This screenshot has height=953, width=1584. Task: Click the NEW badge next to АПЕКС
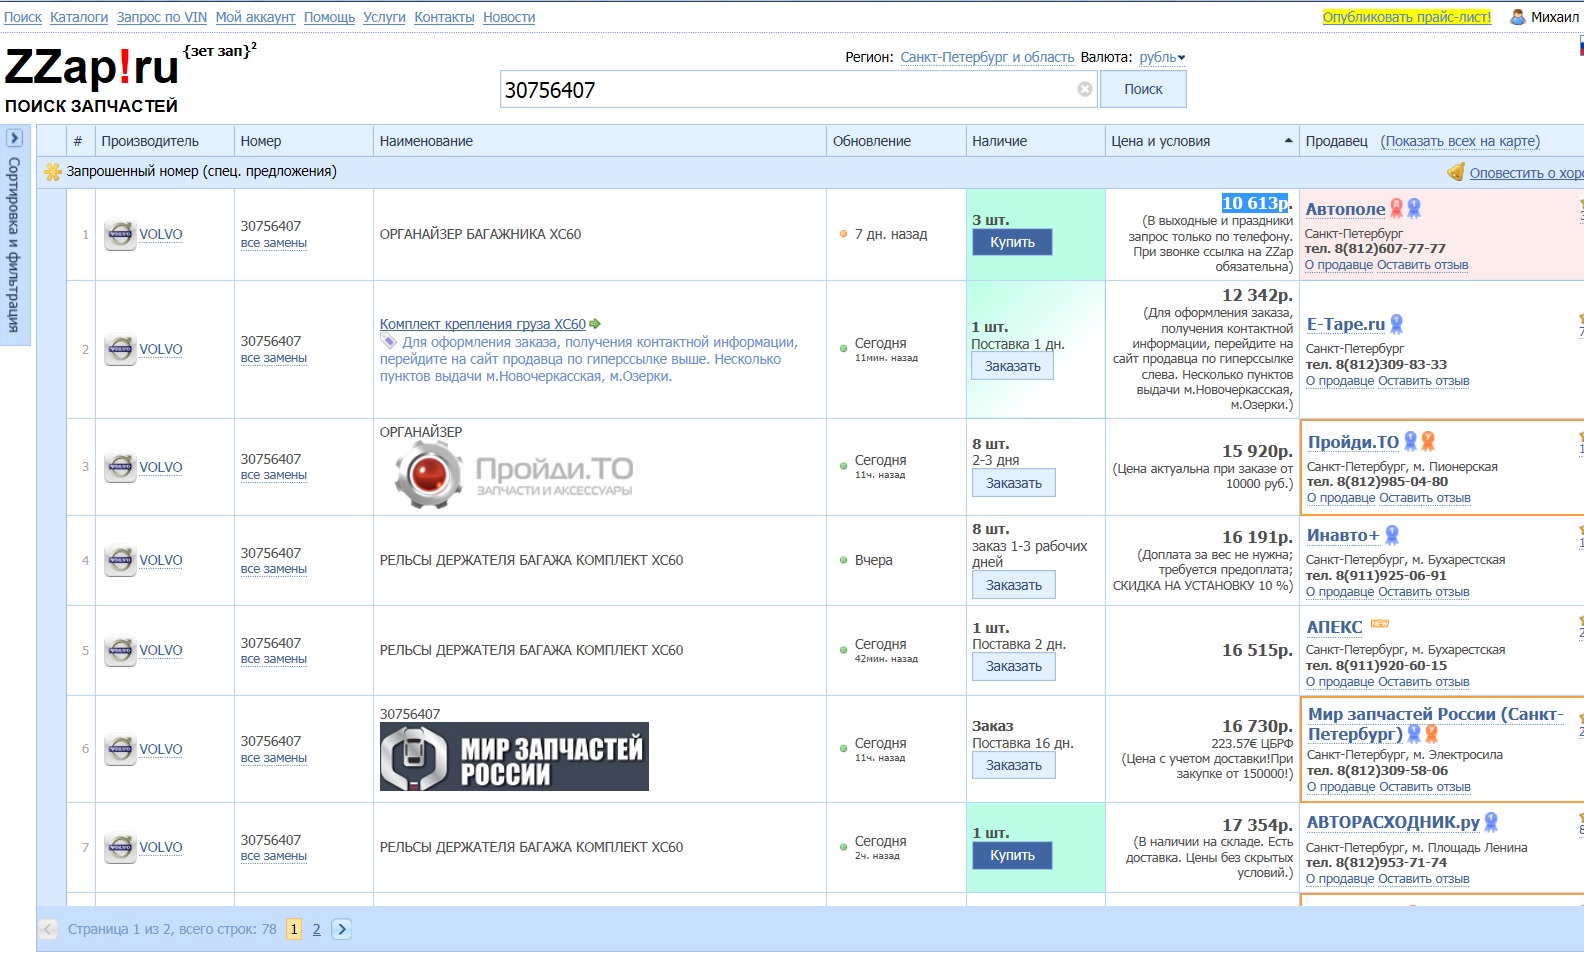1380,624
